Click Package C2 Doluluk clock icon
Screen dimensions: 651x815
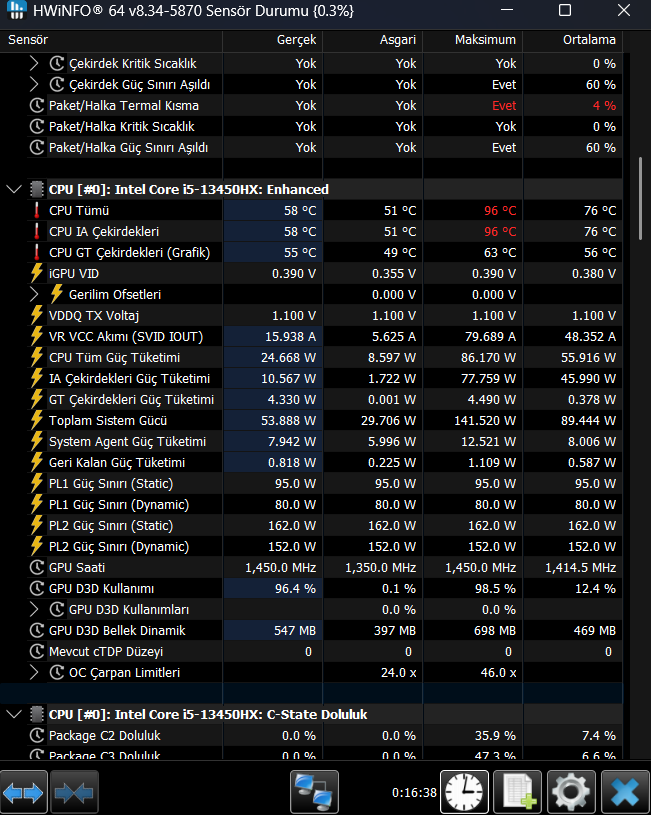tap(36, 735)
